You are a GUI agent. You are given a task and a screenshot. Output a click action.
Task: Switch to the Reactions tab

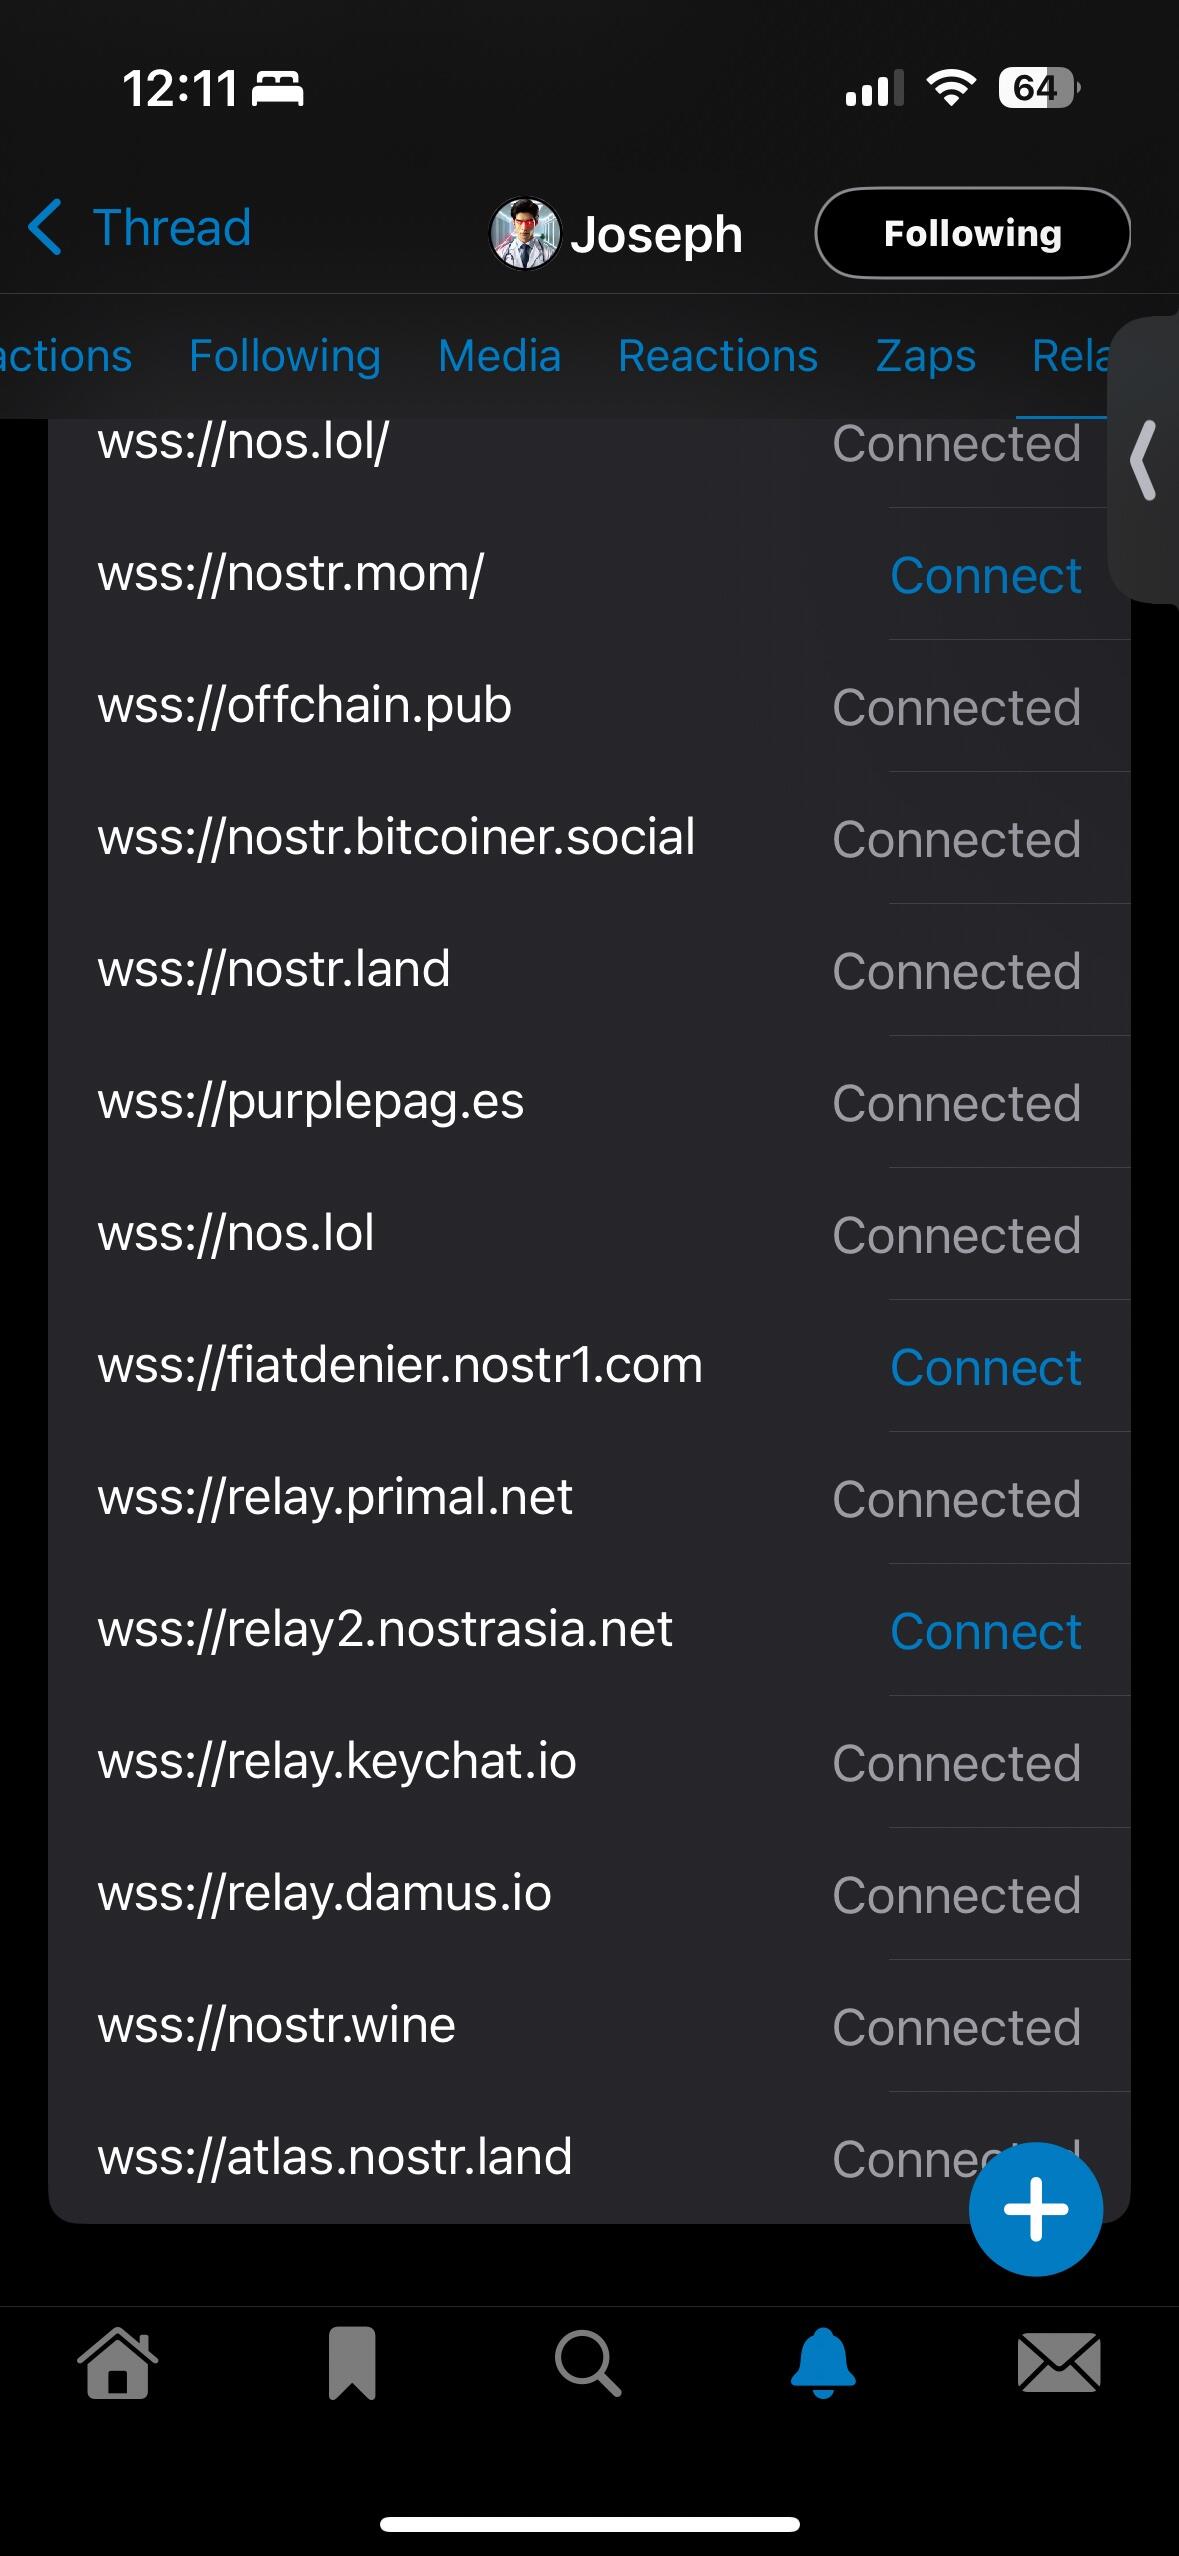(x=718, y=356)
